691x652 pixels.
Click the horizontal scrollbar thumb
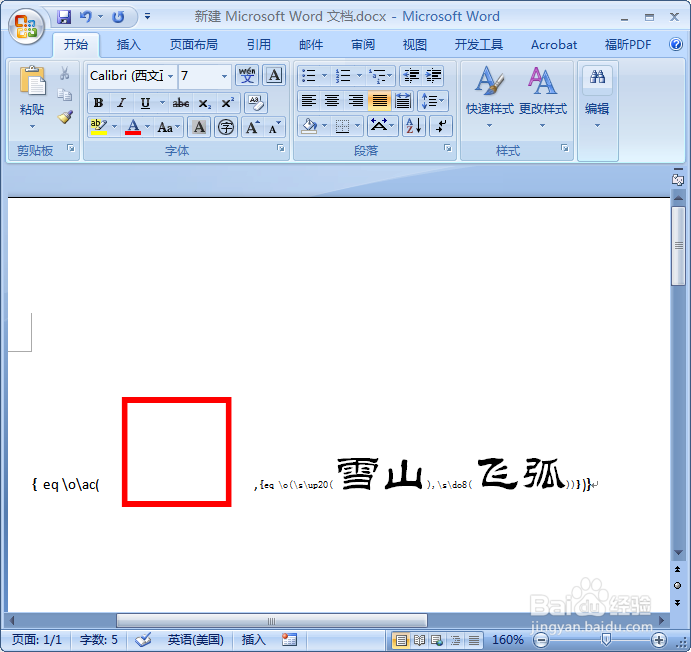click(271, 621)
